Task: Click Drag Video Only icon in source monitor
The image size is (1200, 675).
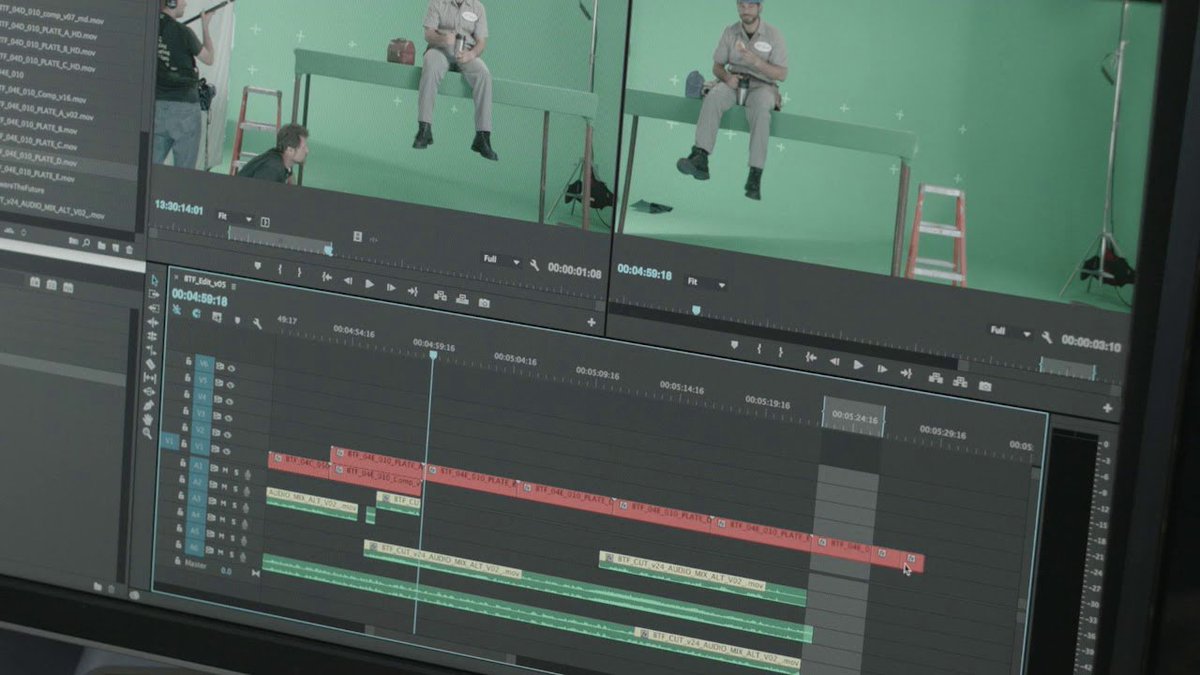Action: point(358,236)
